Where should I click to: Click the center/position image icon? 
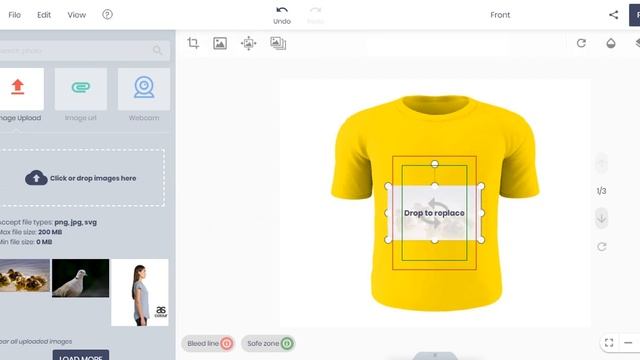click(x=249, y=43)
